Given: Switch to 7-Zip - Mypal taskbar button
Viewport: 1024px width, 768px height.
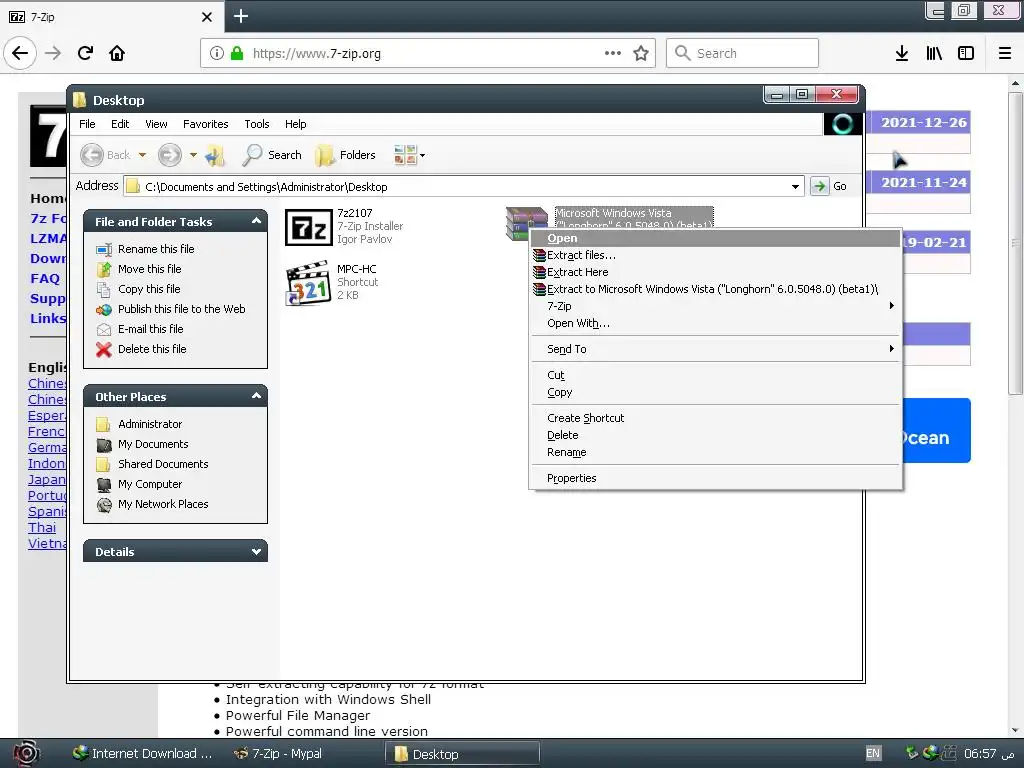Looking at the screenshot, I should coord(278,754).
